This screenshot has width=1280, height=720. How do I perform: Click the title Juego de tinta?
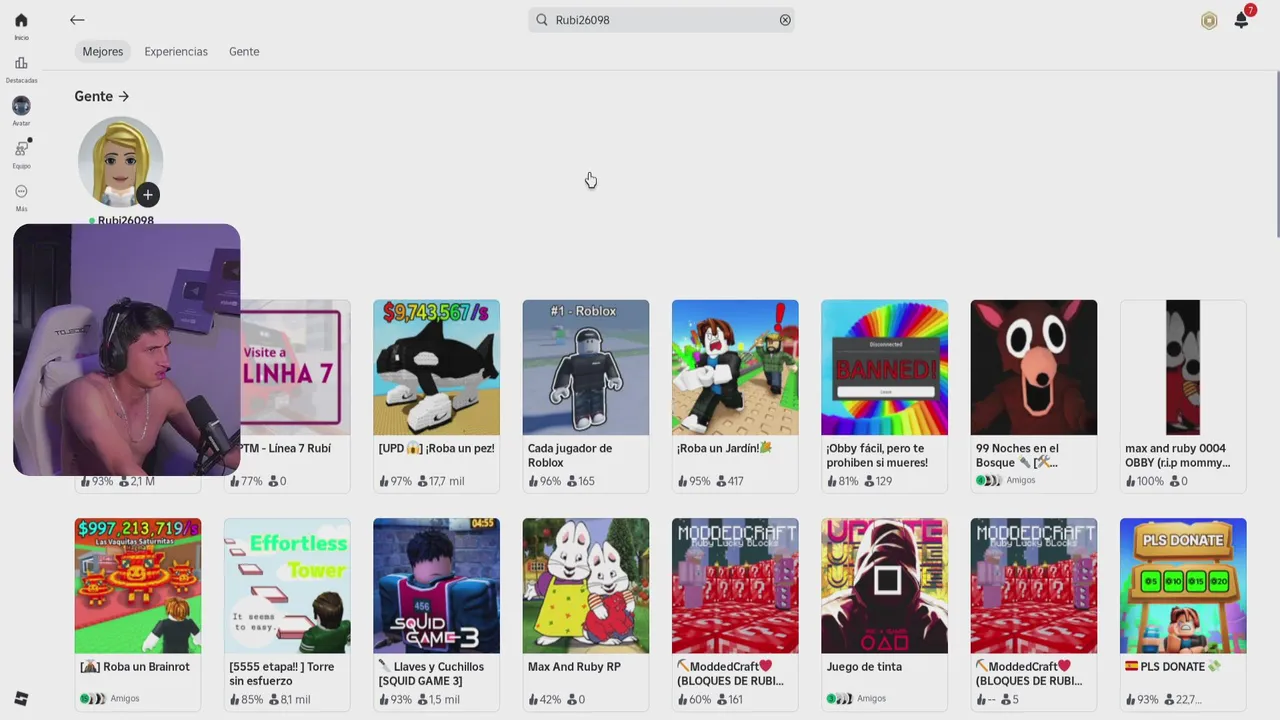click(864, 667)
